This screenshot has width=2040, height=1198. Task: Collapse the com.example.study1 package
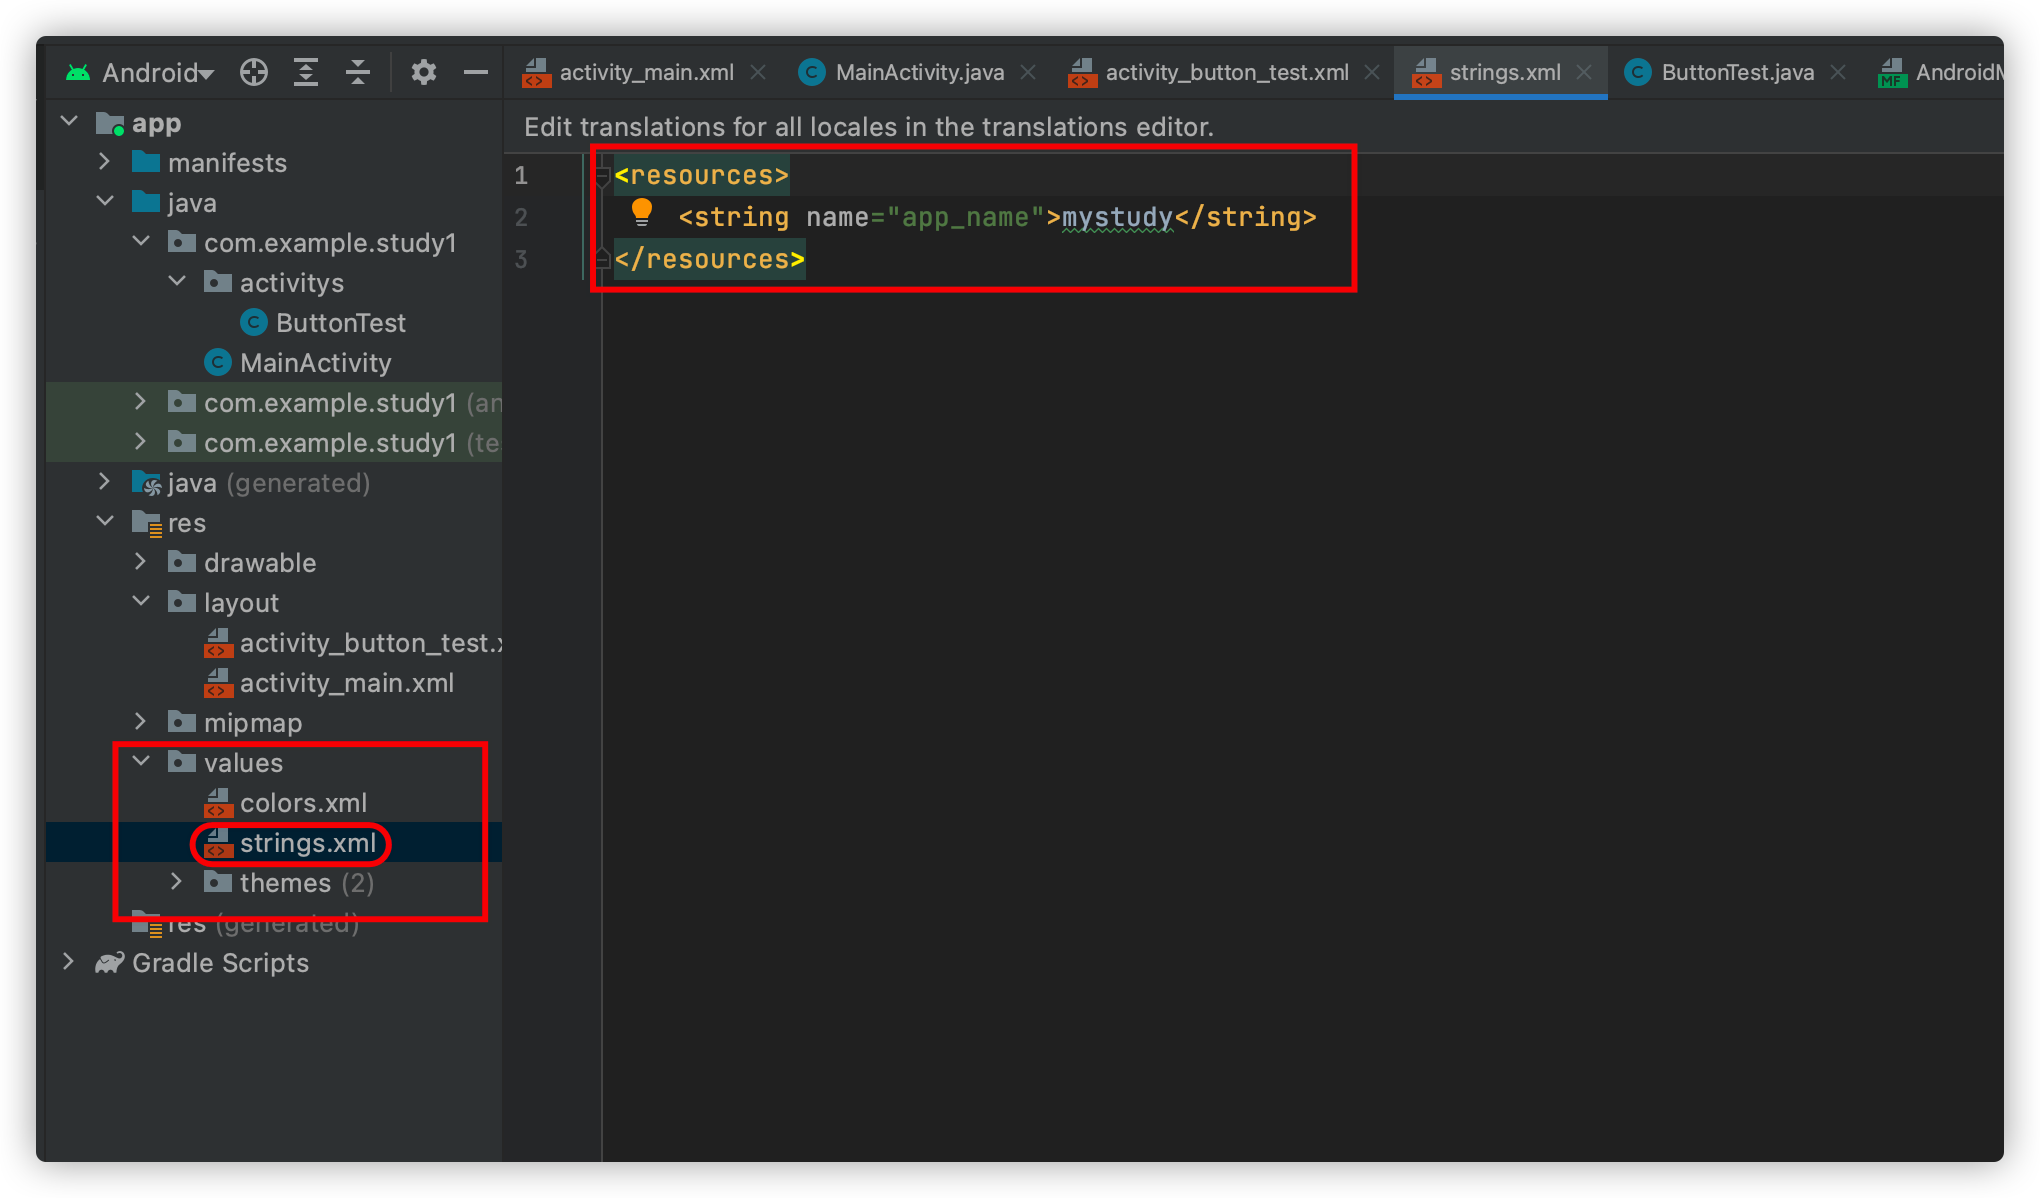(141, 242)
